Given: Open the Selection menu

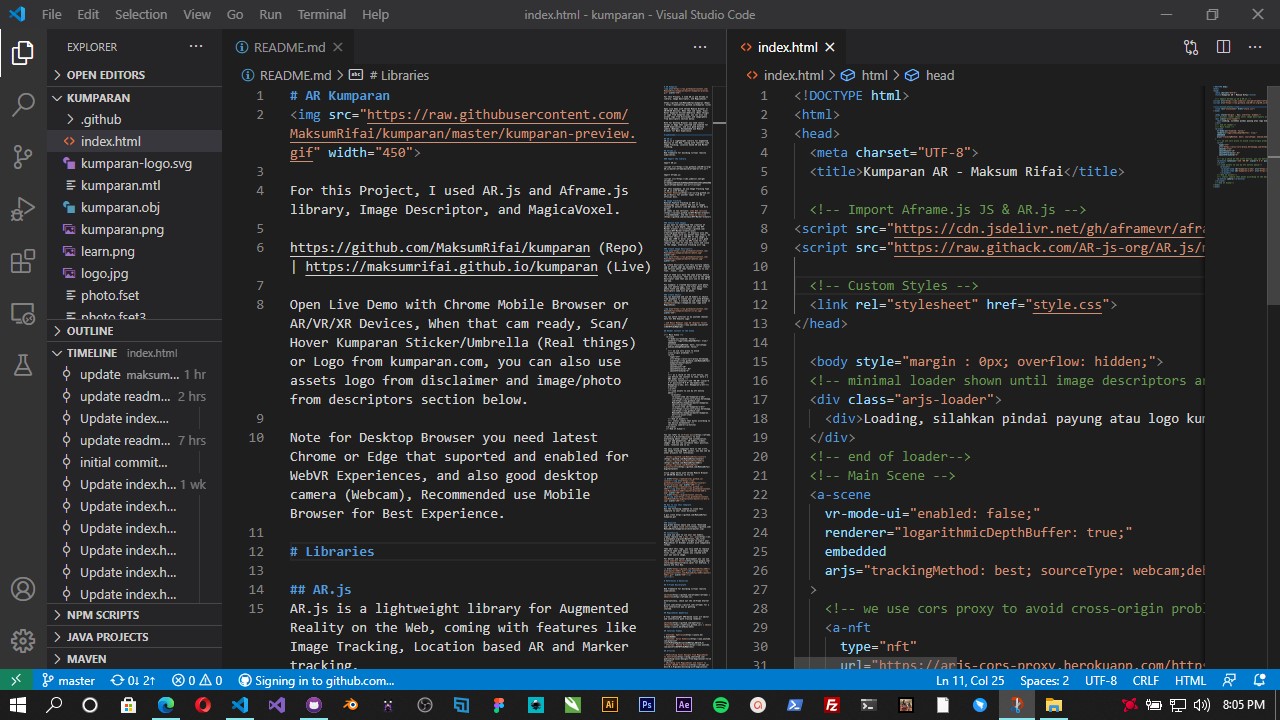Looking at the screenshot, I should [141, 14].
